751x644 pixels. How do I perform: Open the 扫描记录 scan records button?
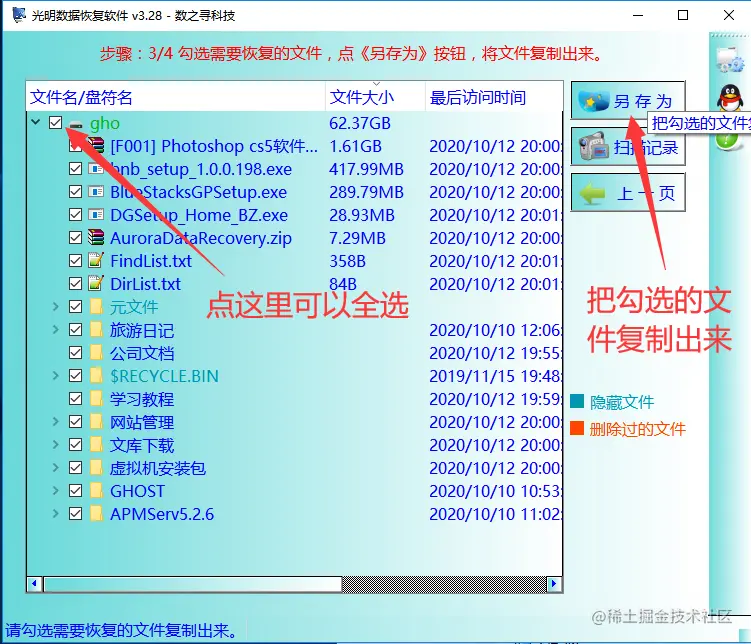point(628,147)
